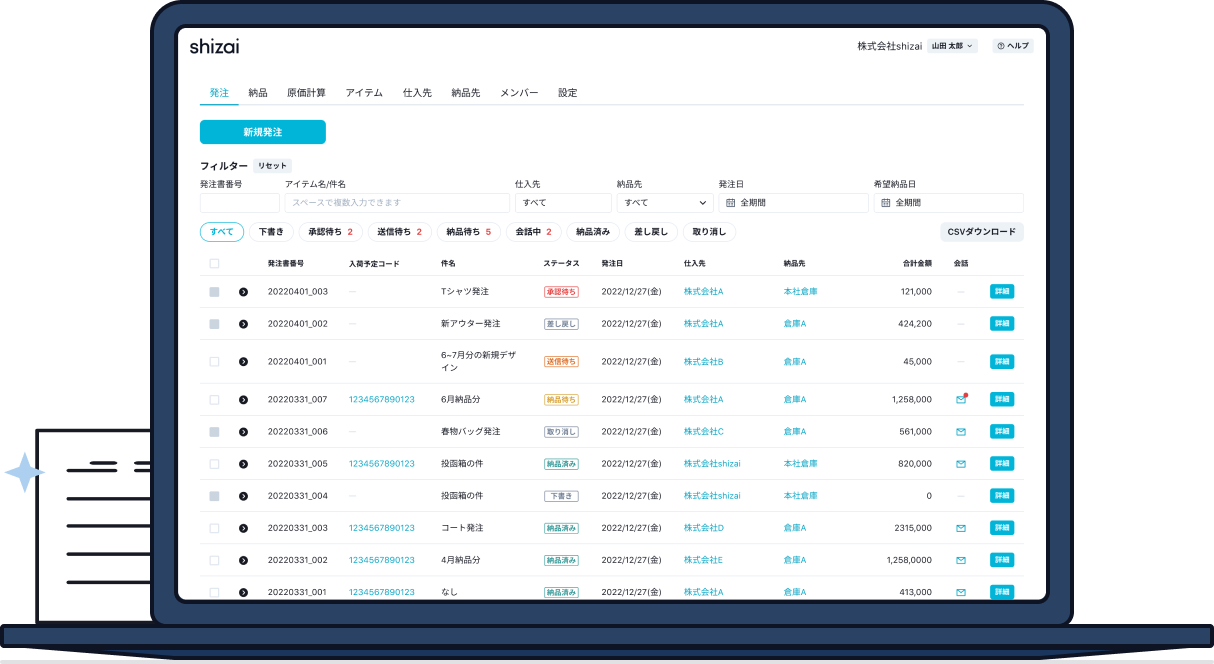Open 詳細 for order 20220401_003
Image resolution: width=1214 pixels, height=664 pixels.
coord(1002,292)
